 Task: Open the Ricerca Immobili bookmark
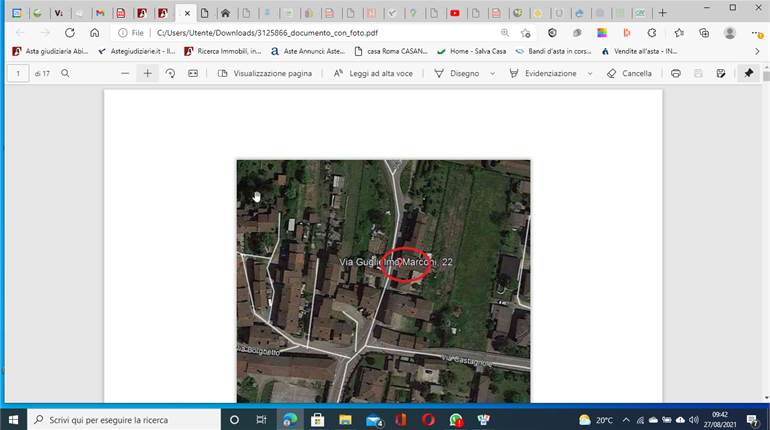[x=223, y=51]
